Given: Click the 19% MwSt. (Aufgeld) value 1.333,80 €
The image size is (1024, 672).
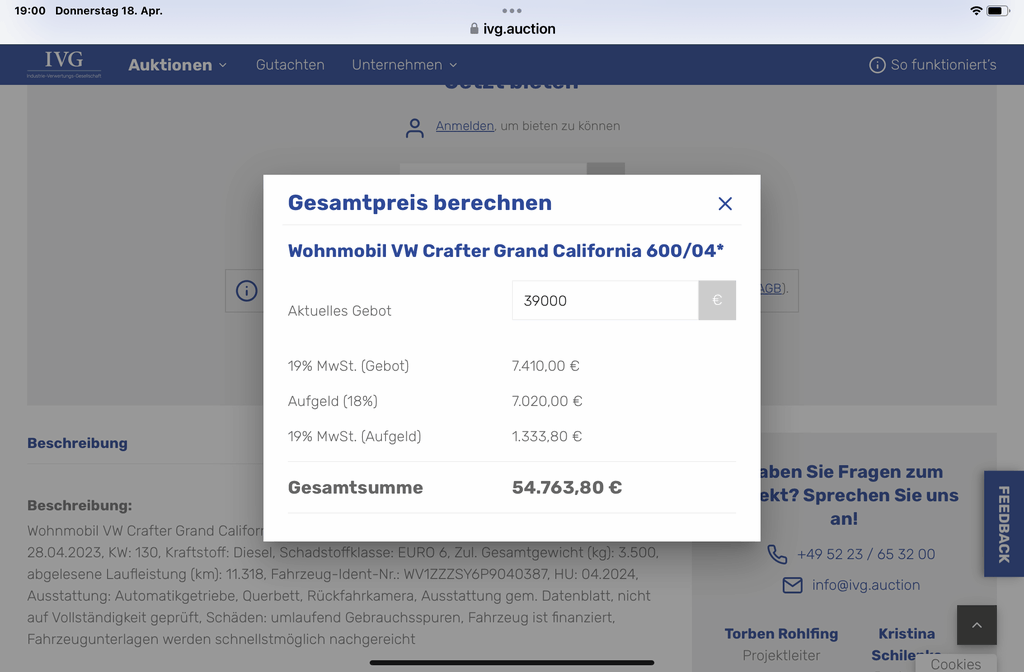Looking at the screenshot, I should click(547, 436).
